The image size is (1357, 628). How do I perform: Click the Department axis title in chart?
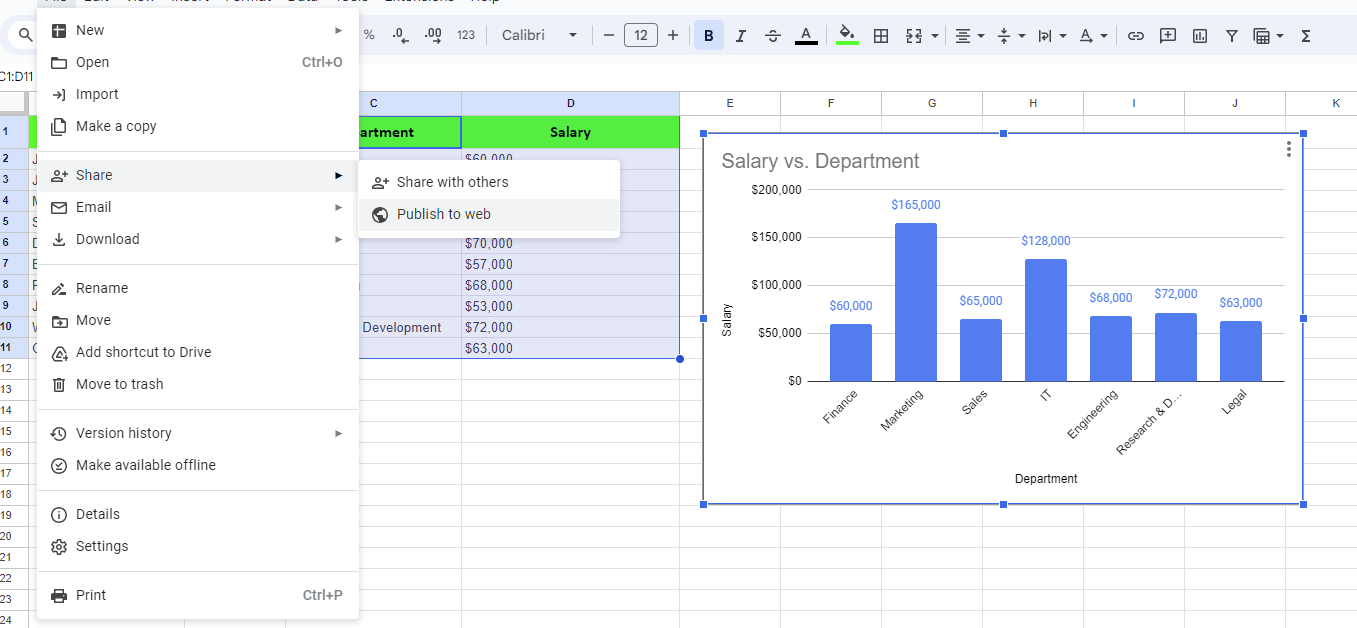(1046, 479)
